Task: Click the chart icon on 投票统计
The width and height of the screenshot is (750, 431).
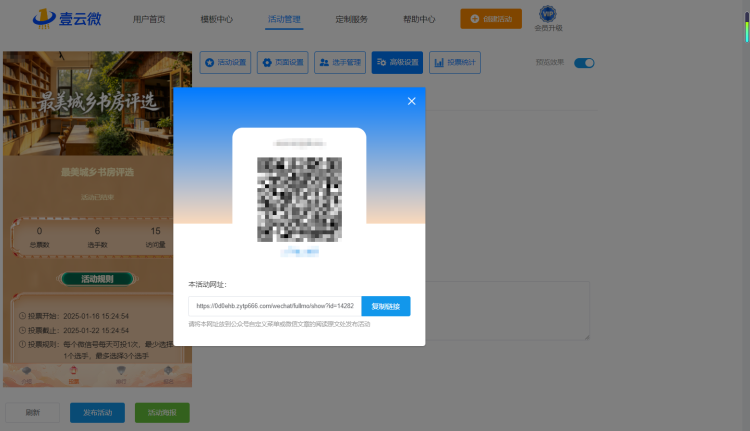Action: (439, 63)
